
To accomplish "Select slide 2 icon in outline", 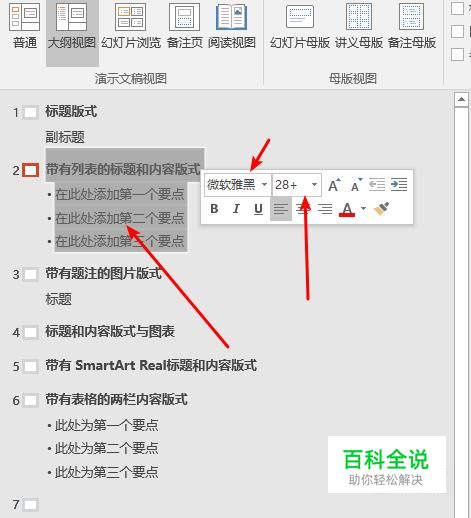I will [31, 170].
